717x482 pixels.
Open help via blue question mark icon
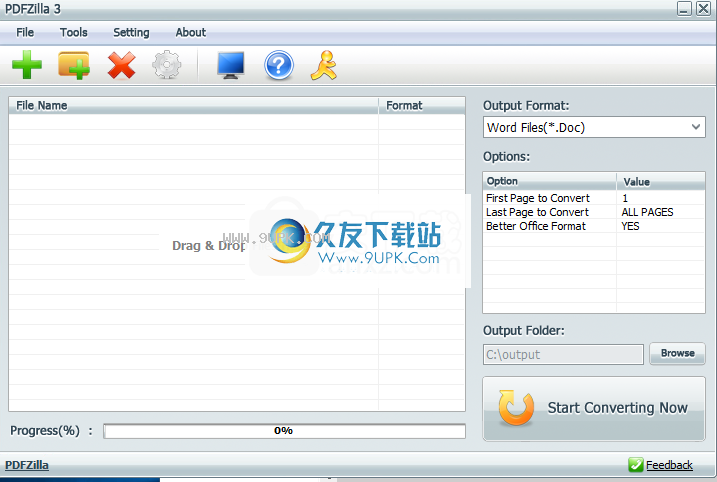click(x=278, y=65)
